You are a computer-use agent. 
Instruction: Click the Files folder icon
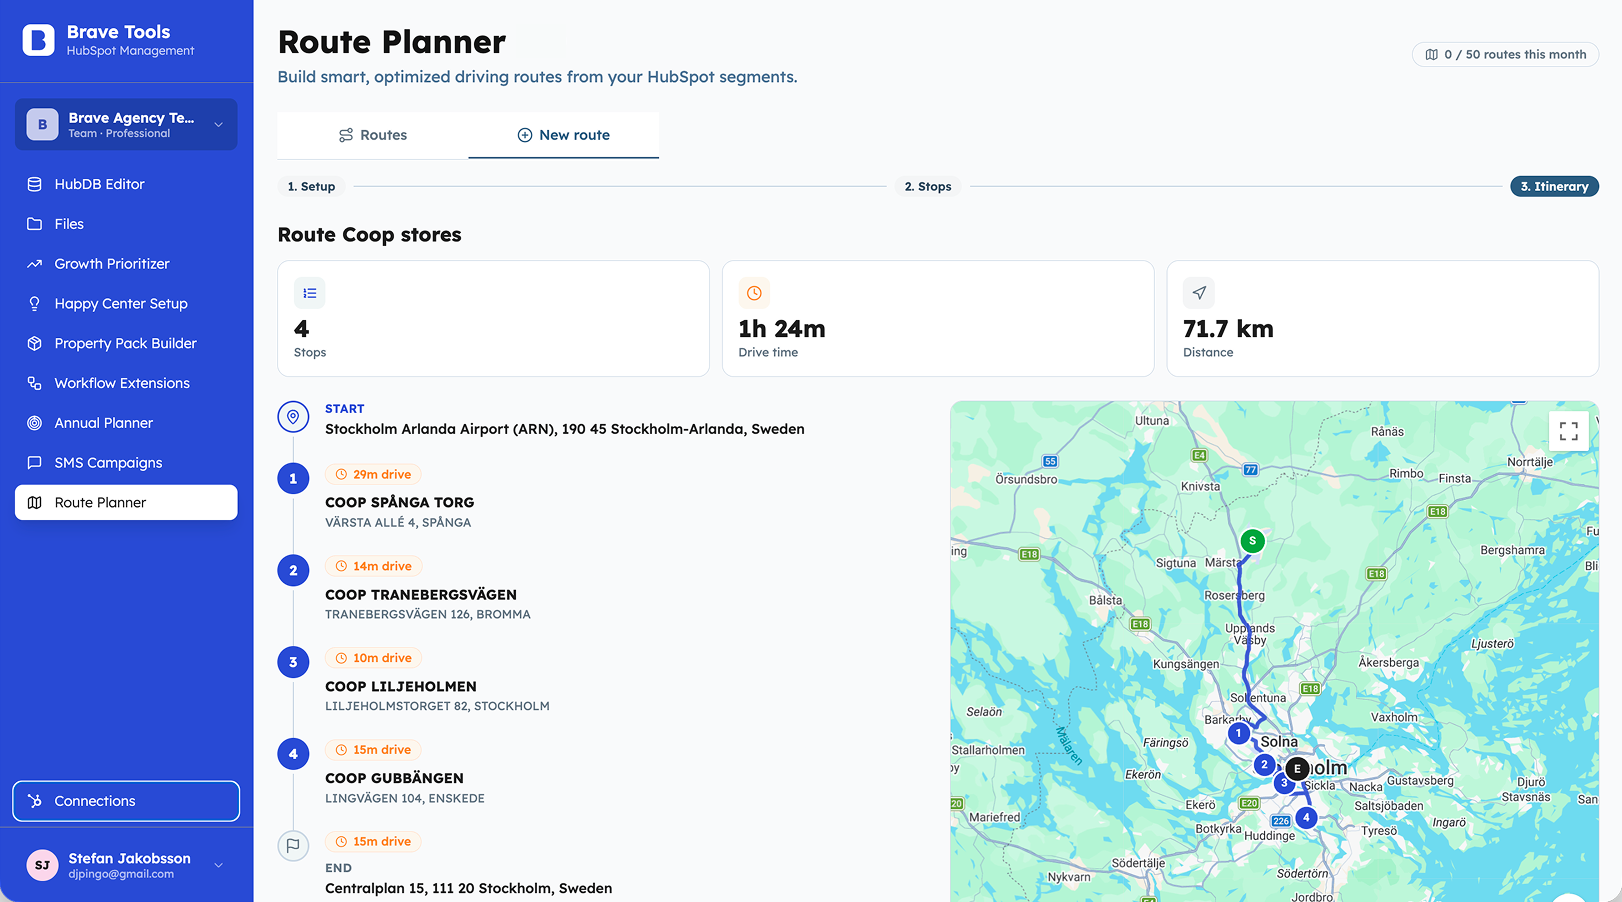click(x=35, y=224)
